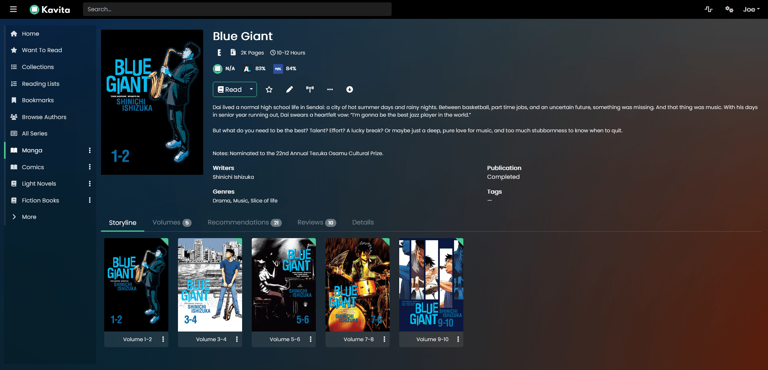Open Volume 7-8 cover thumbnail
Screen dimensions: 768x370
point(358,285)
